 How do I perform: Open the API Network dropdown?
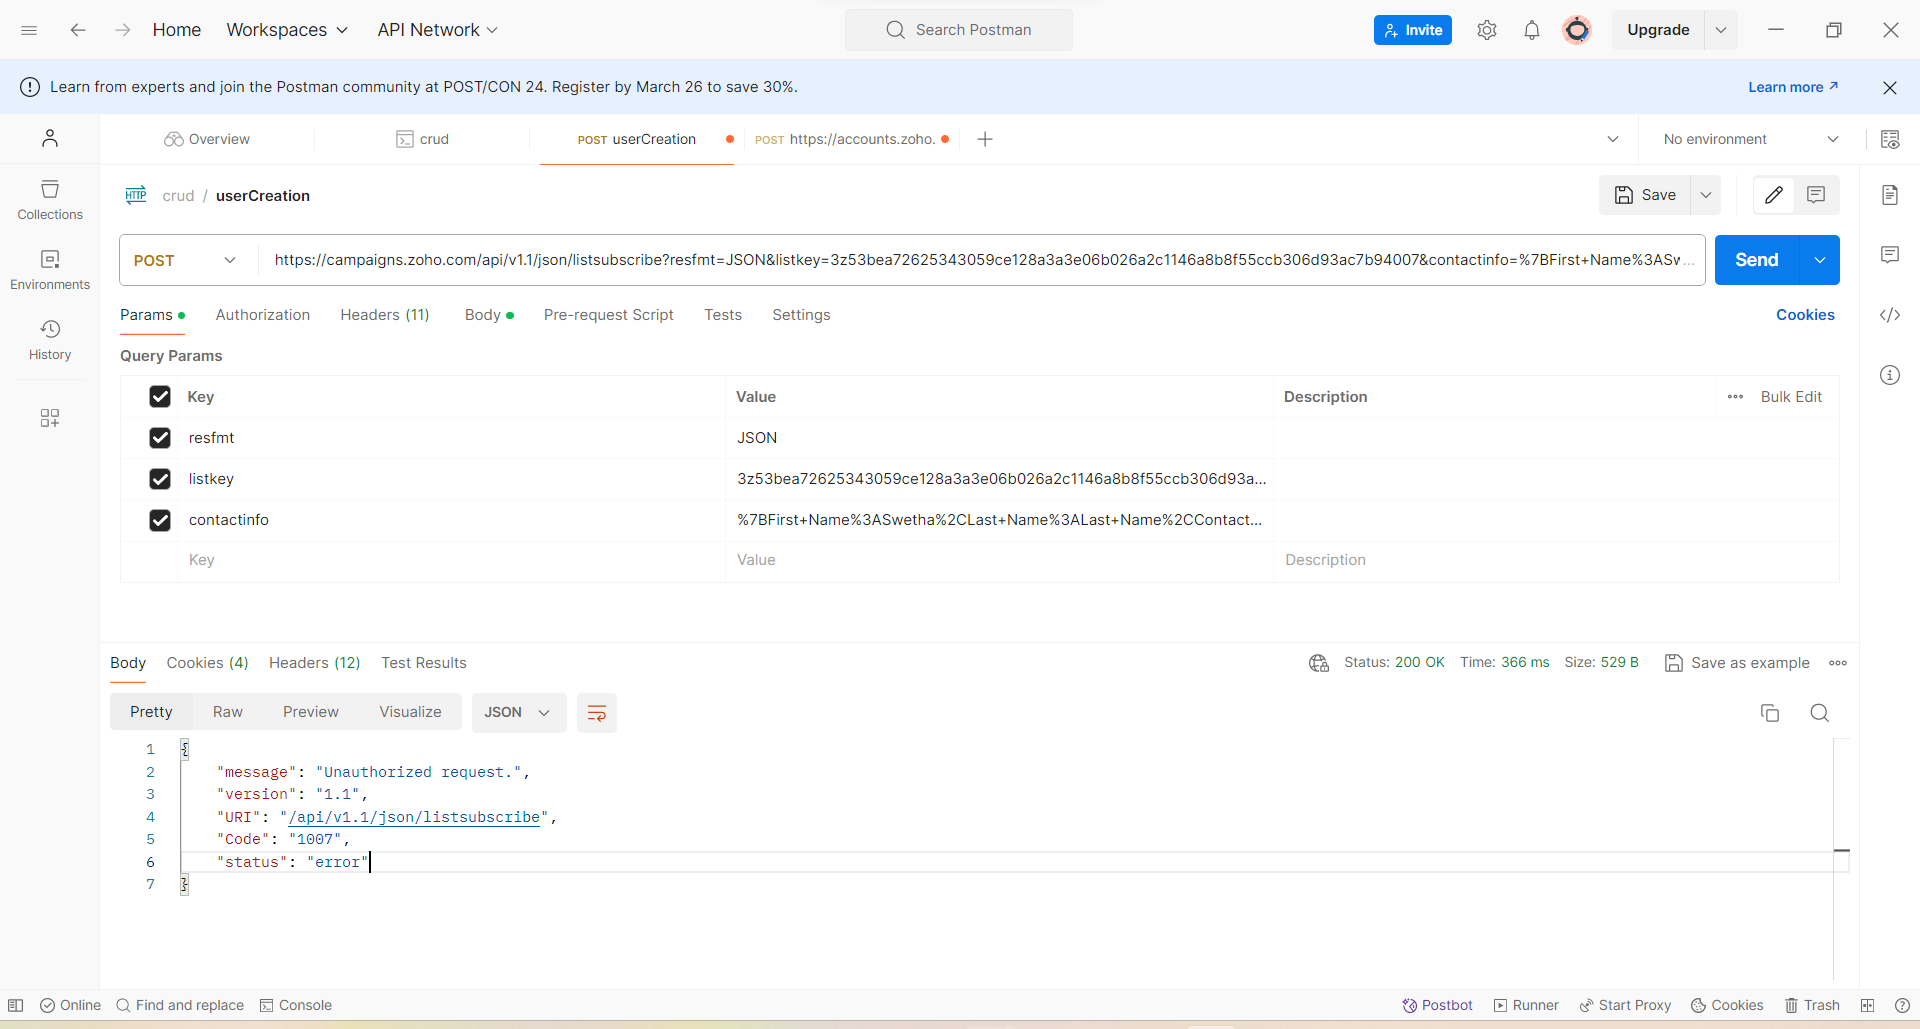pos(437,30)
